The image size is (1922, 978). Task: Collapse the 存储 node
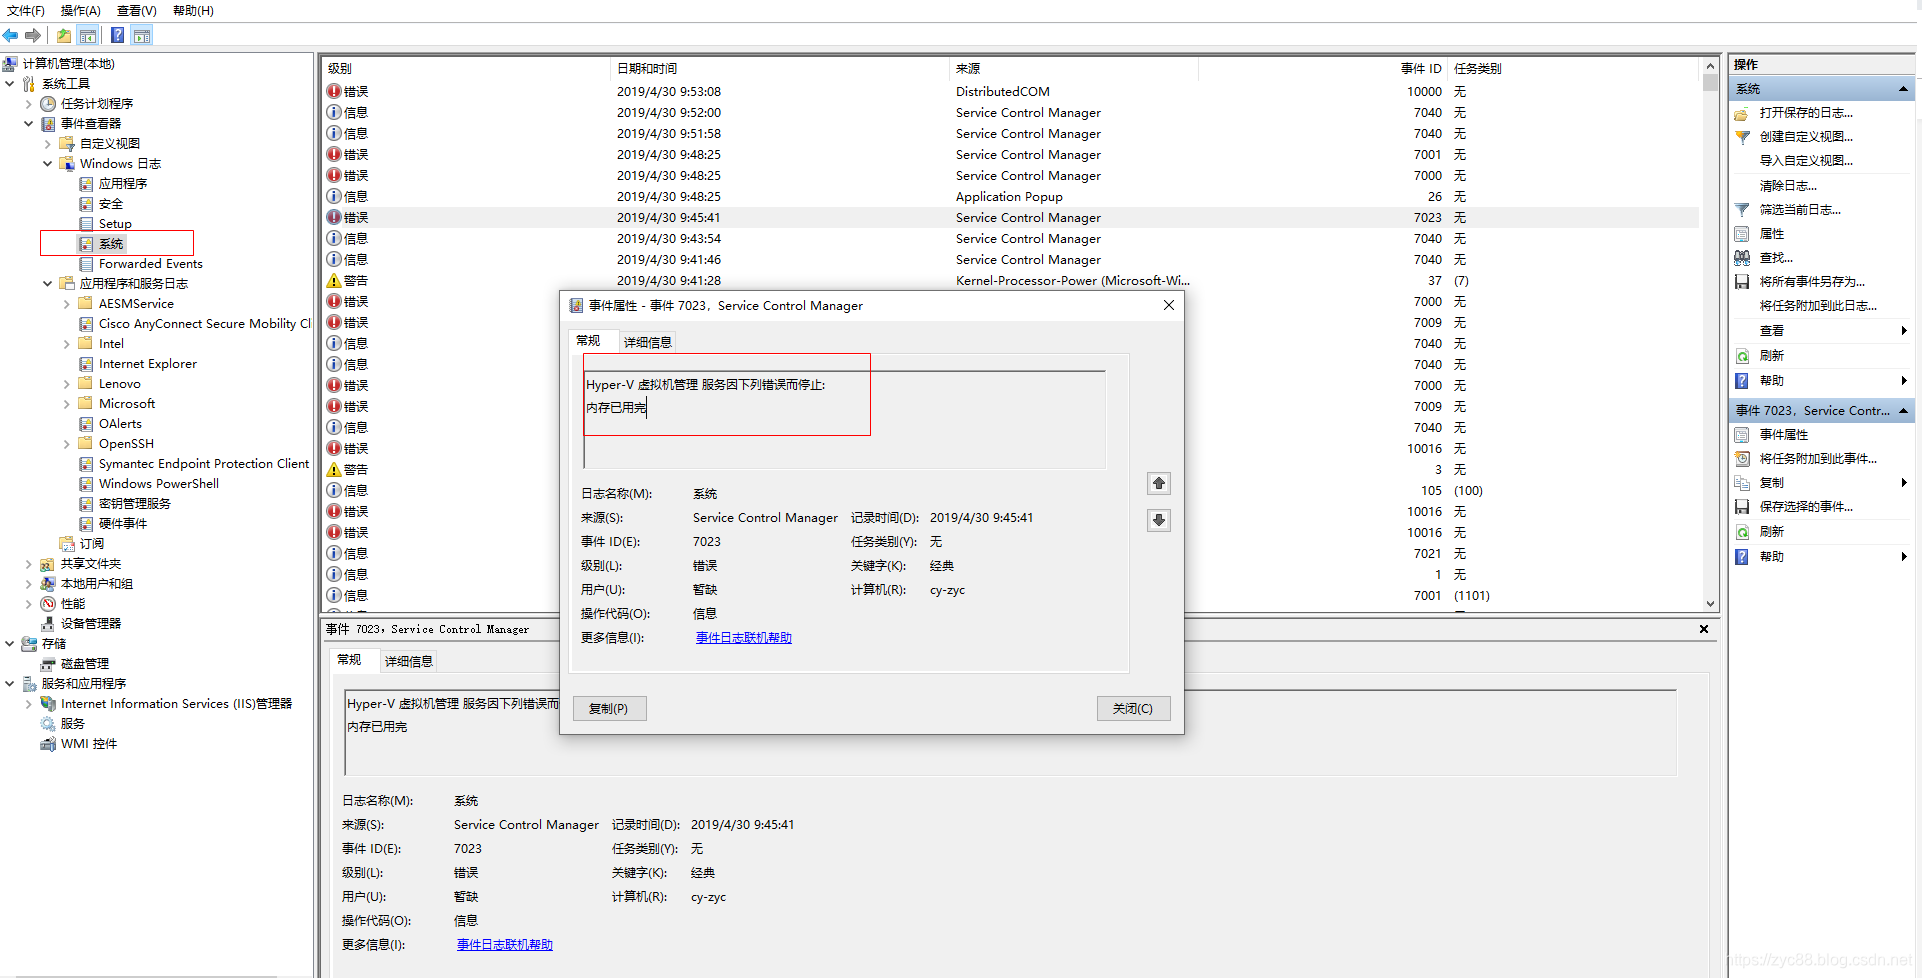point(9,644)
